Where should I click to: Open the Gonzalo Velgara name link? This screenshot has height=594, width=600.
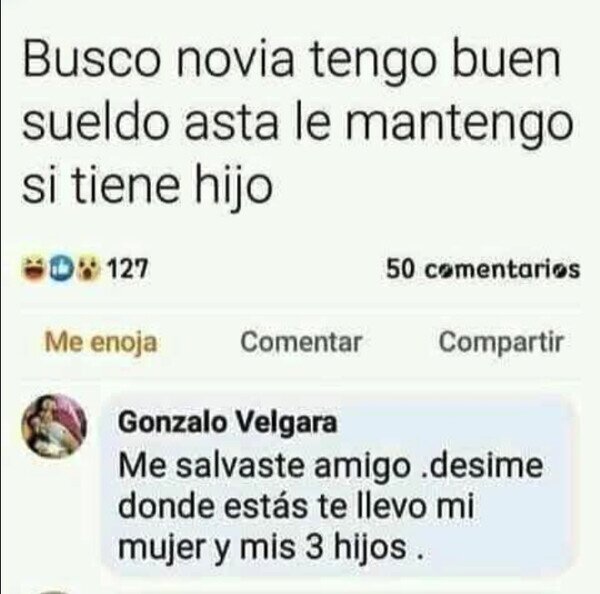[228, 422]
